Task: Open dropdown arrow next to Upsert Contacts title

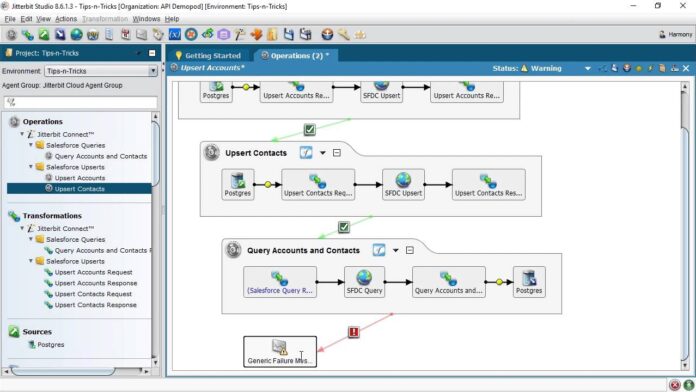Action: pyautogui.click(x=323, y=153)
